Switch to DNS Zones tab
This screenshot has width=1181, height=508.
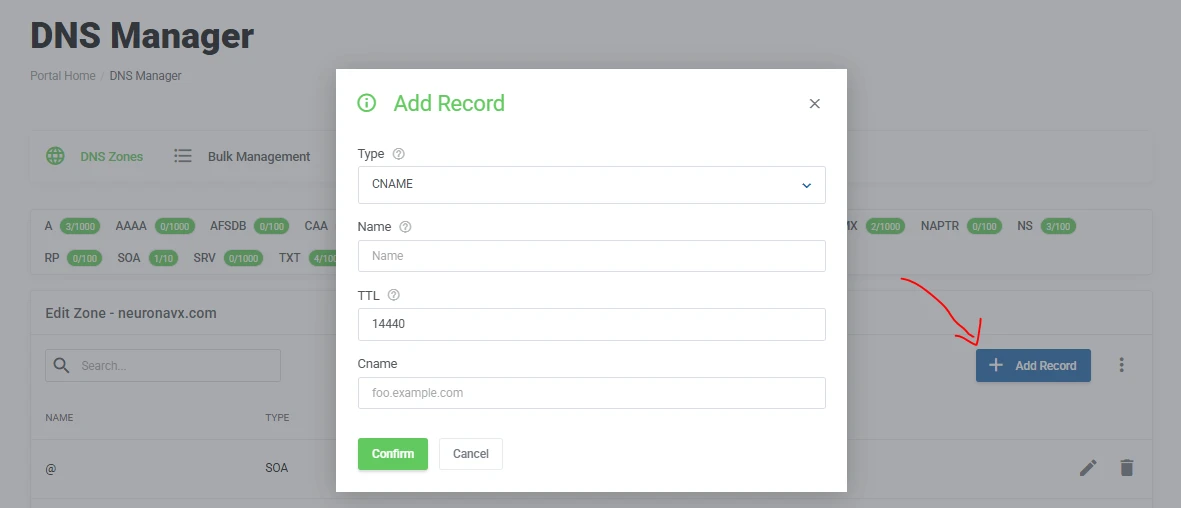point(111,156)
